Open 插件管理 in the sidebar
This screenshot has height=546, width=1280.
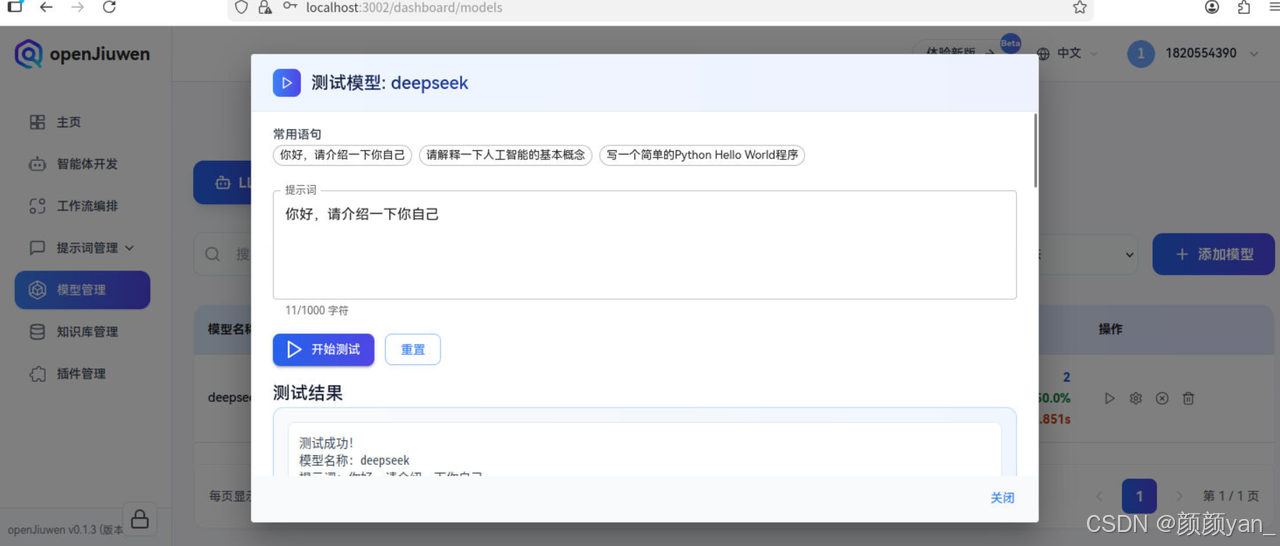click(x=82, y=374)
